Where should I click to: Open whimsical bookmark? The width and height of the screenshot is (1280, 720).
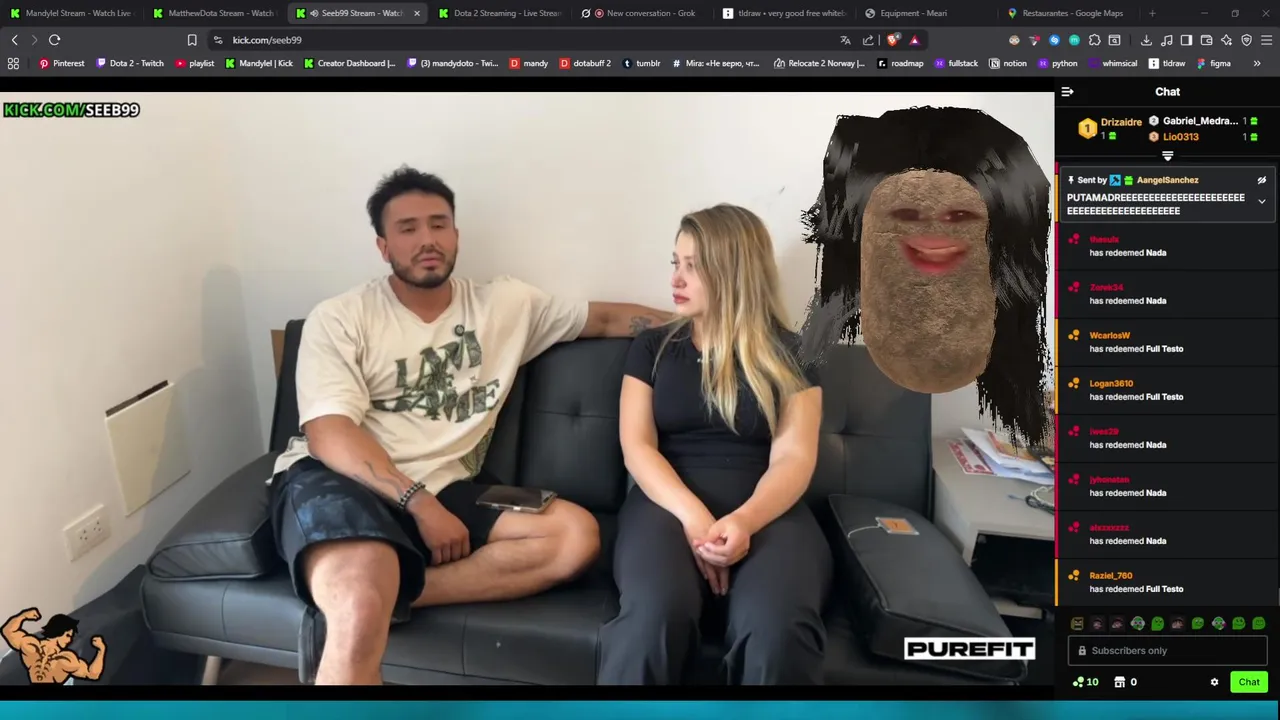coord(1112,63)
